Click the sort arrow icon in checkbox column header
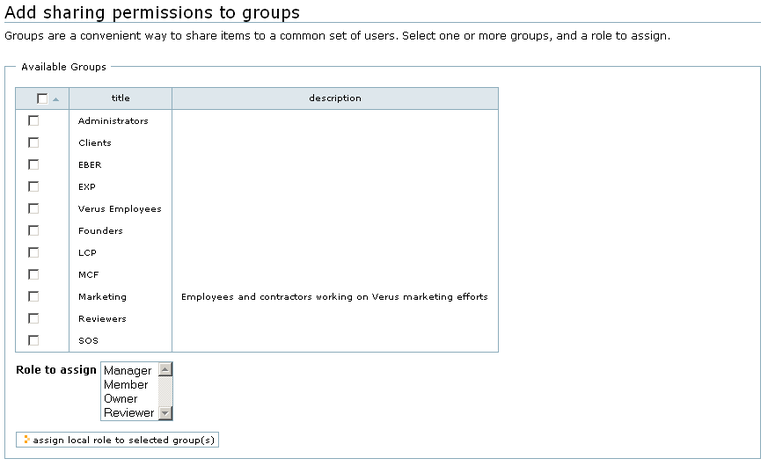This screenshot has height=466, width=768. point(56,99)
